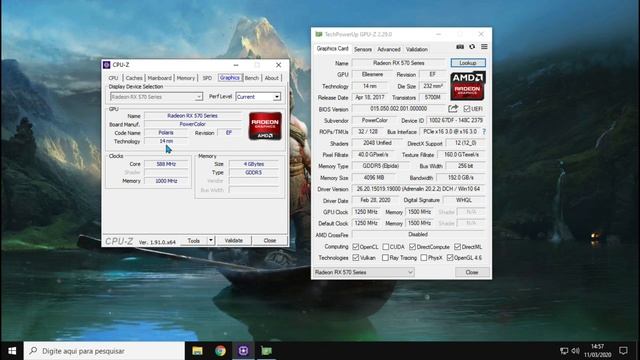Click the Memory Type GDDR5 field
Screen dimensions: 640x360
point(380,166)
